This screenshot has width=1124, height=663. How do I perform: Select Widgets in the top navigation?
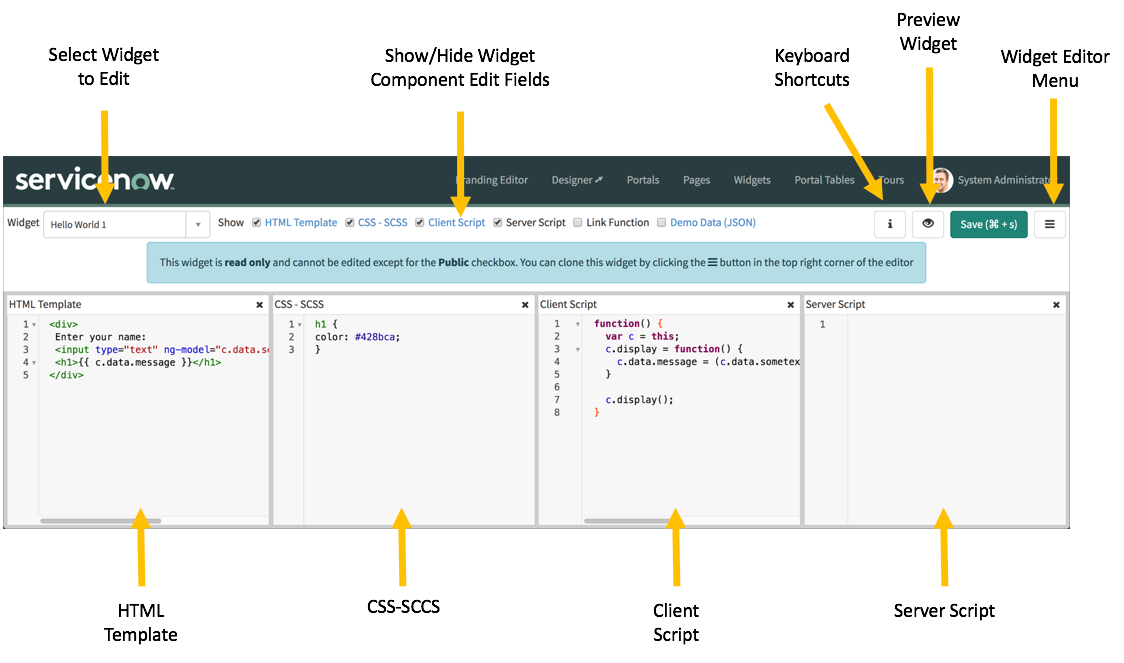(x=751, y=180)
